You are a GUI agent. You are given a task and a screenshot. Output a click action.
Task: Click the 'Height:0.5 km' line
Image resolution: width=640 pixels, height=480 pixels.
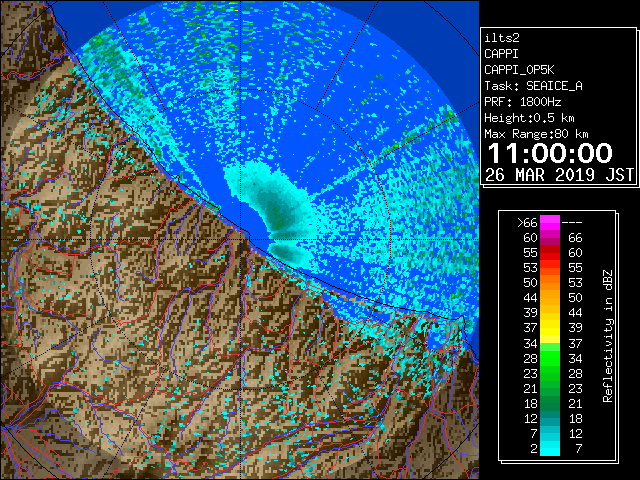(529, 118)
